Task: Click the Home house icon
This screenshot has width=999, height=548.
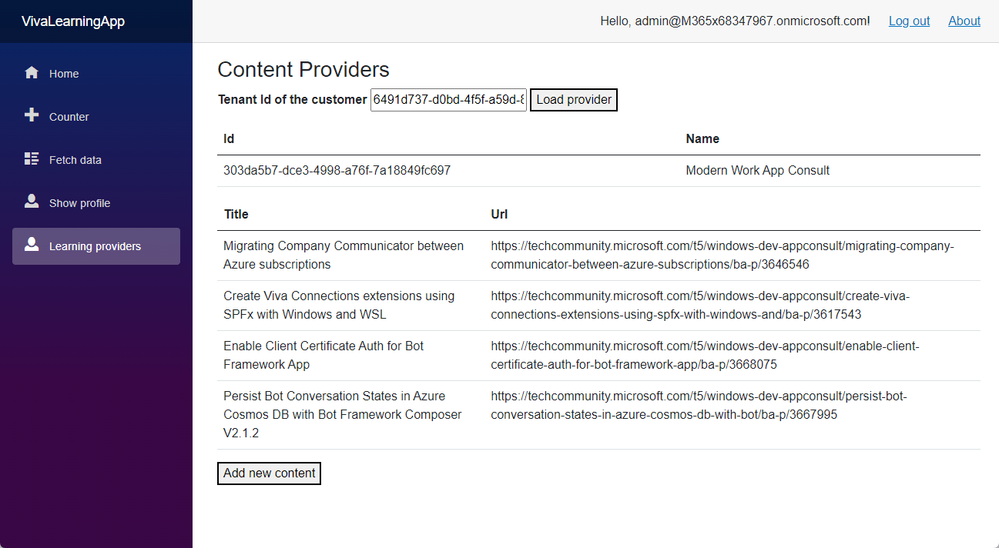Action: click(x=31, y=73)
